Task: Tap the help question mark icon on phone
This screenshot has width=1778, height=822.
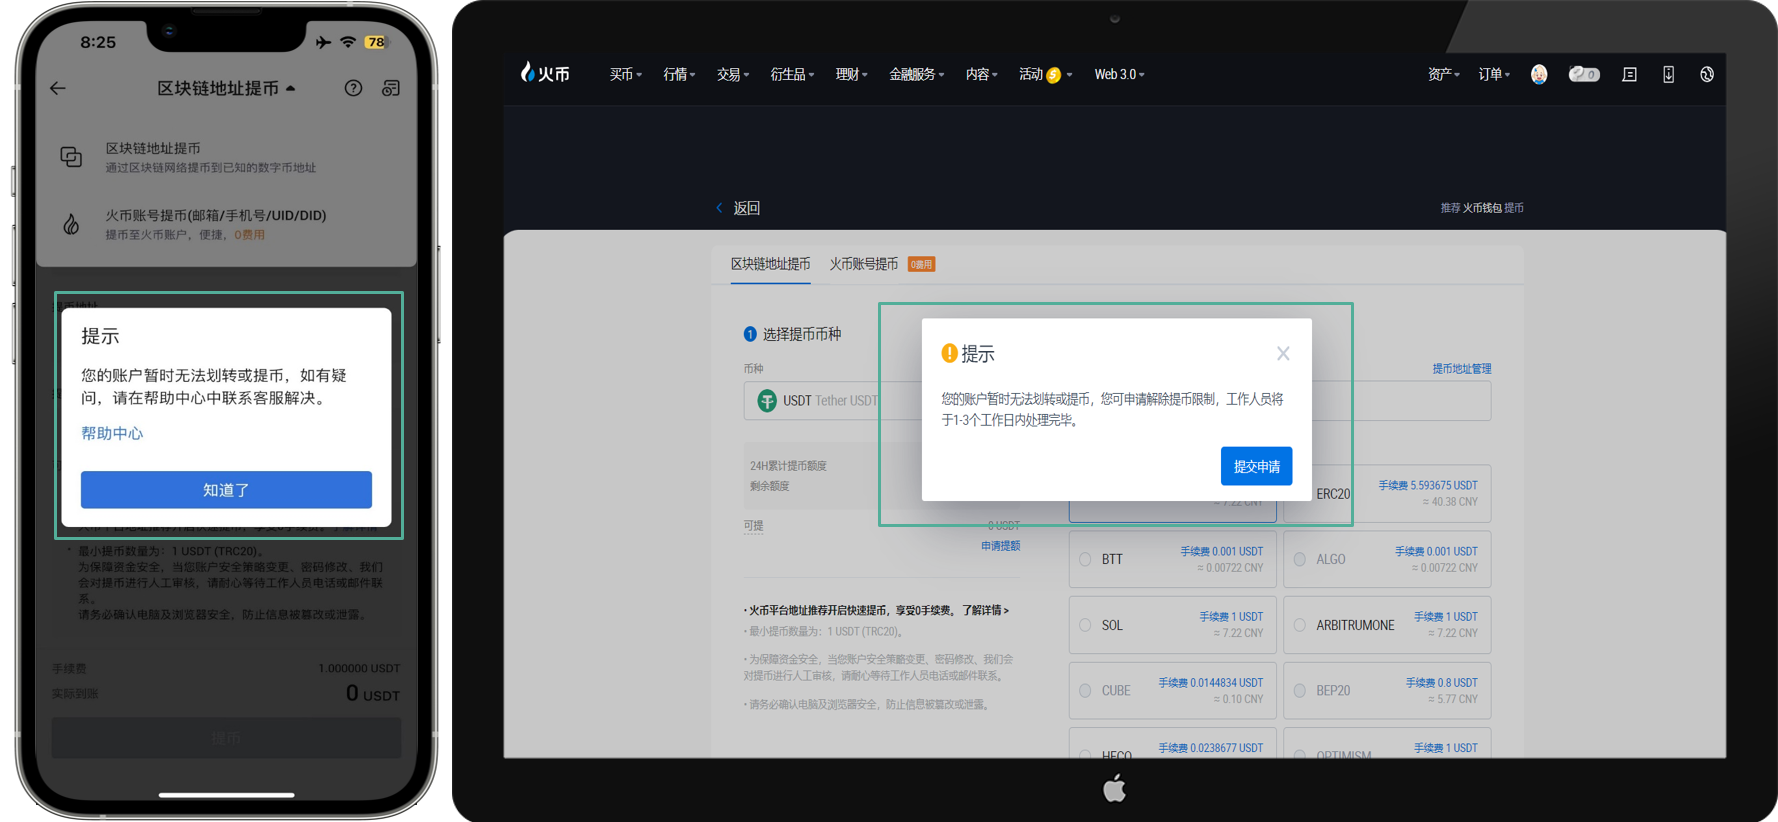Action: (353, 88)
